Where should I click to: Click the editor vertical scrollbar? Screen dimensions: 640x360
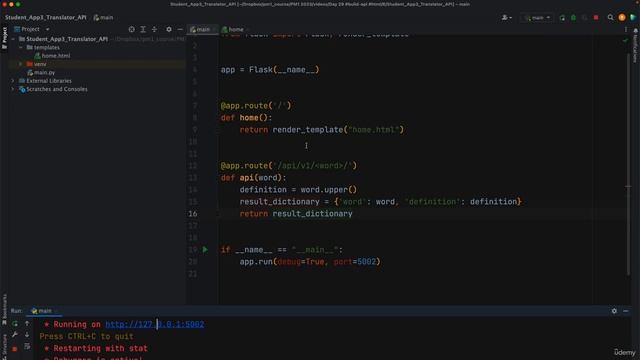click(x=629, y=163)
